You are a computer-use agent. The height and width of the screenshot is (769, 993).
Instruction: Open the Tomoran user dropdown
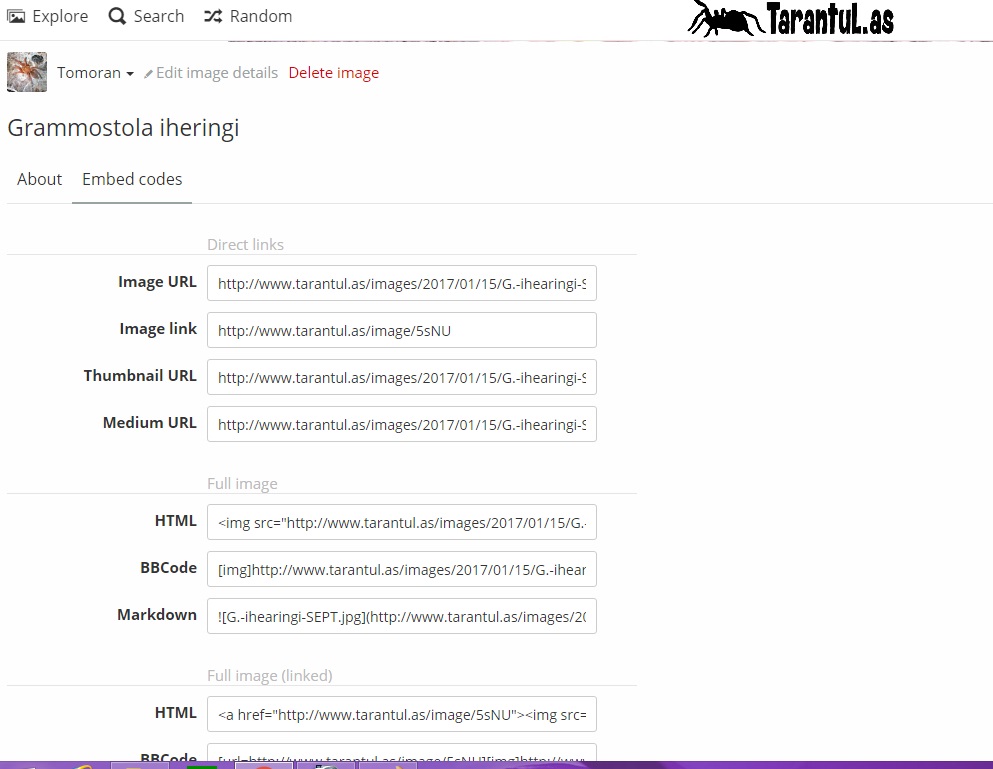coord(96,73)
